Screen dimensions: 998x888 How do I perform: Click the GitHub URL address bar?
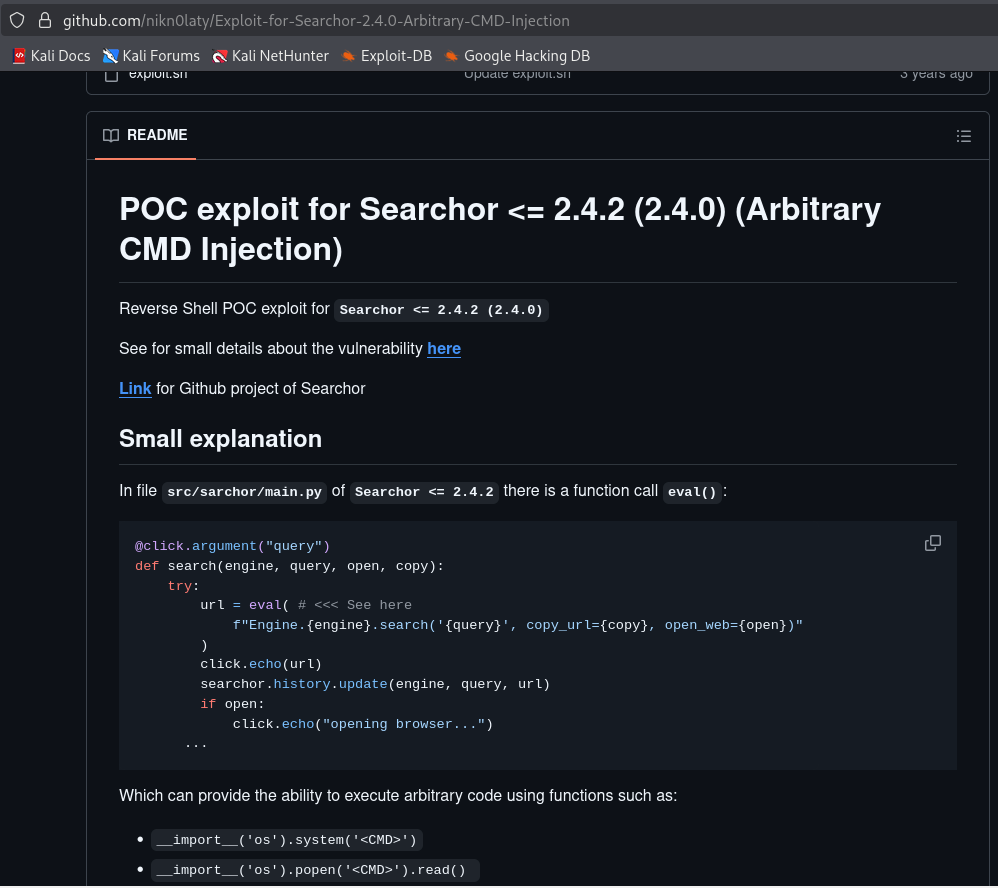[316, 20]
